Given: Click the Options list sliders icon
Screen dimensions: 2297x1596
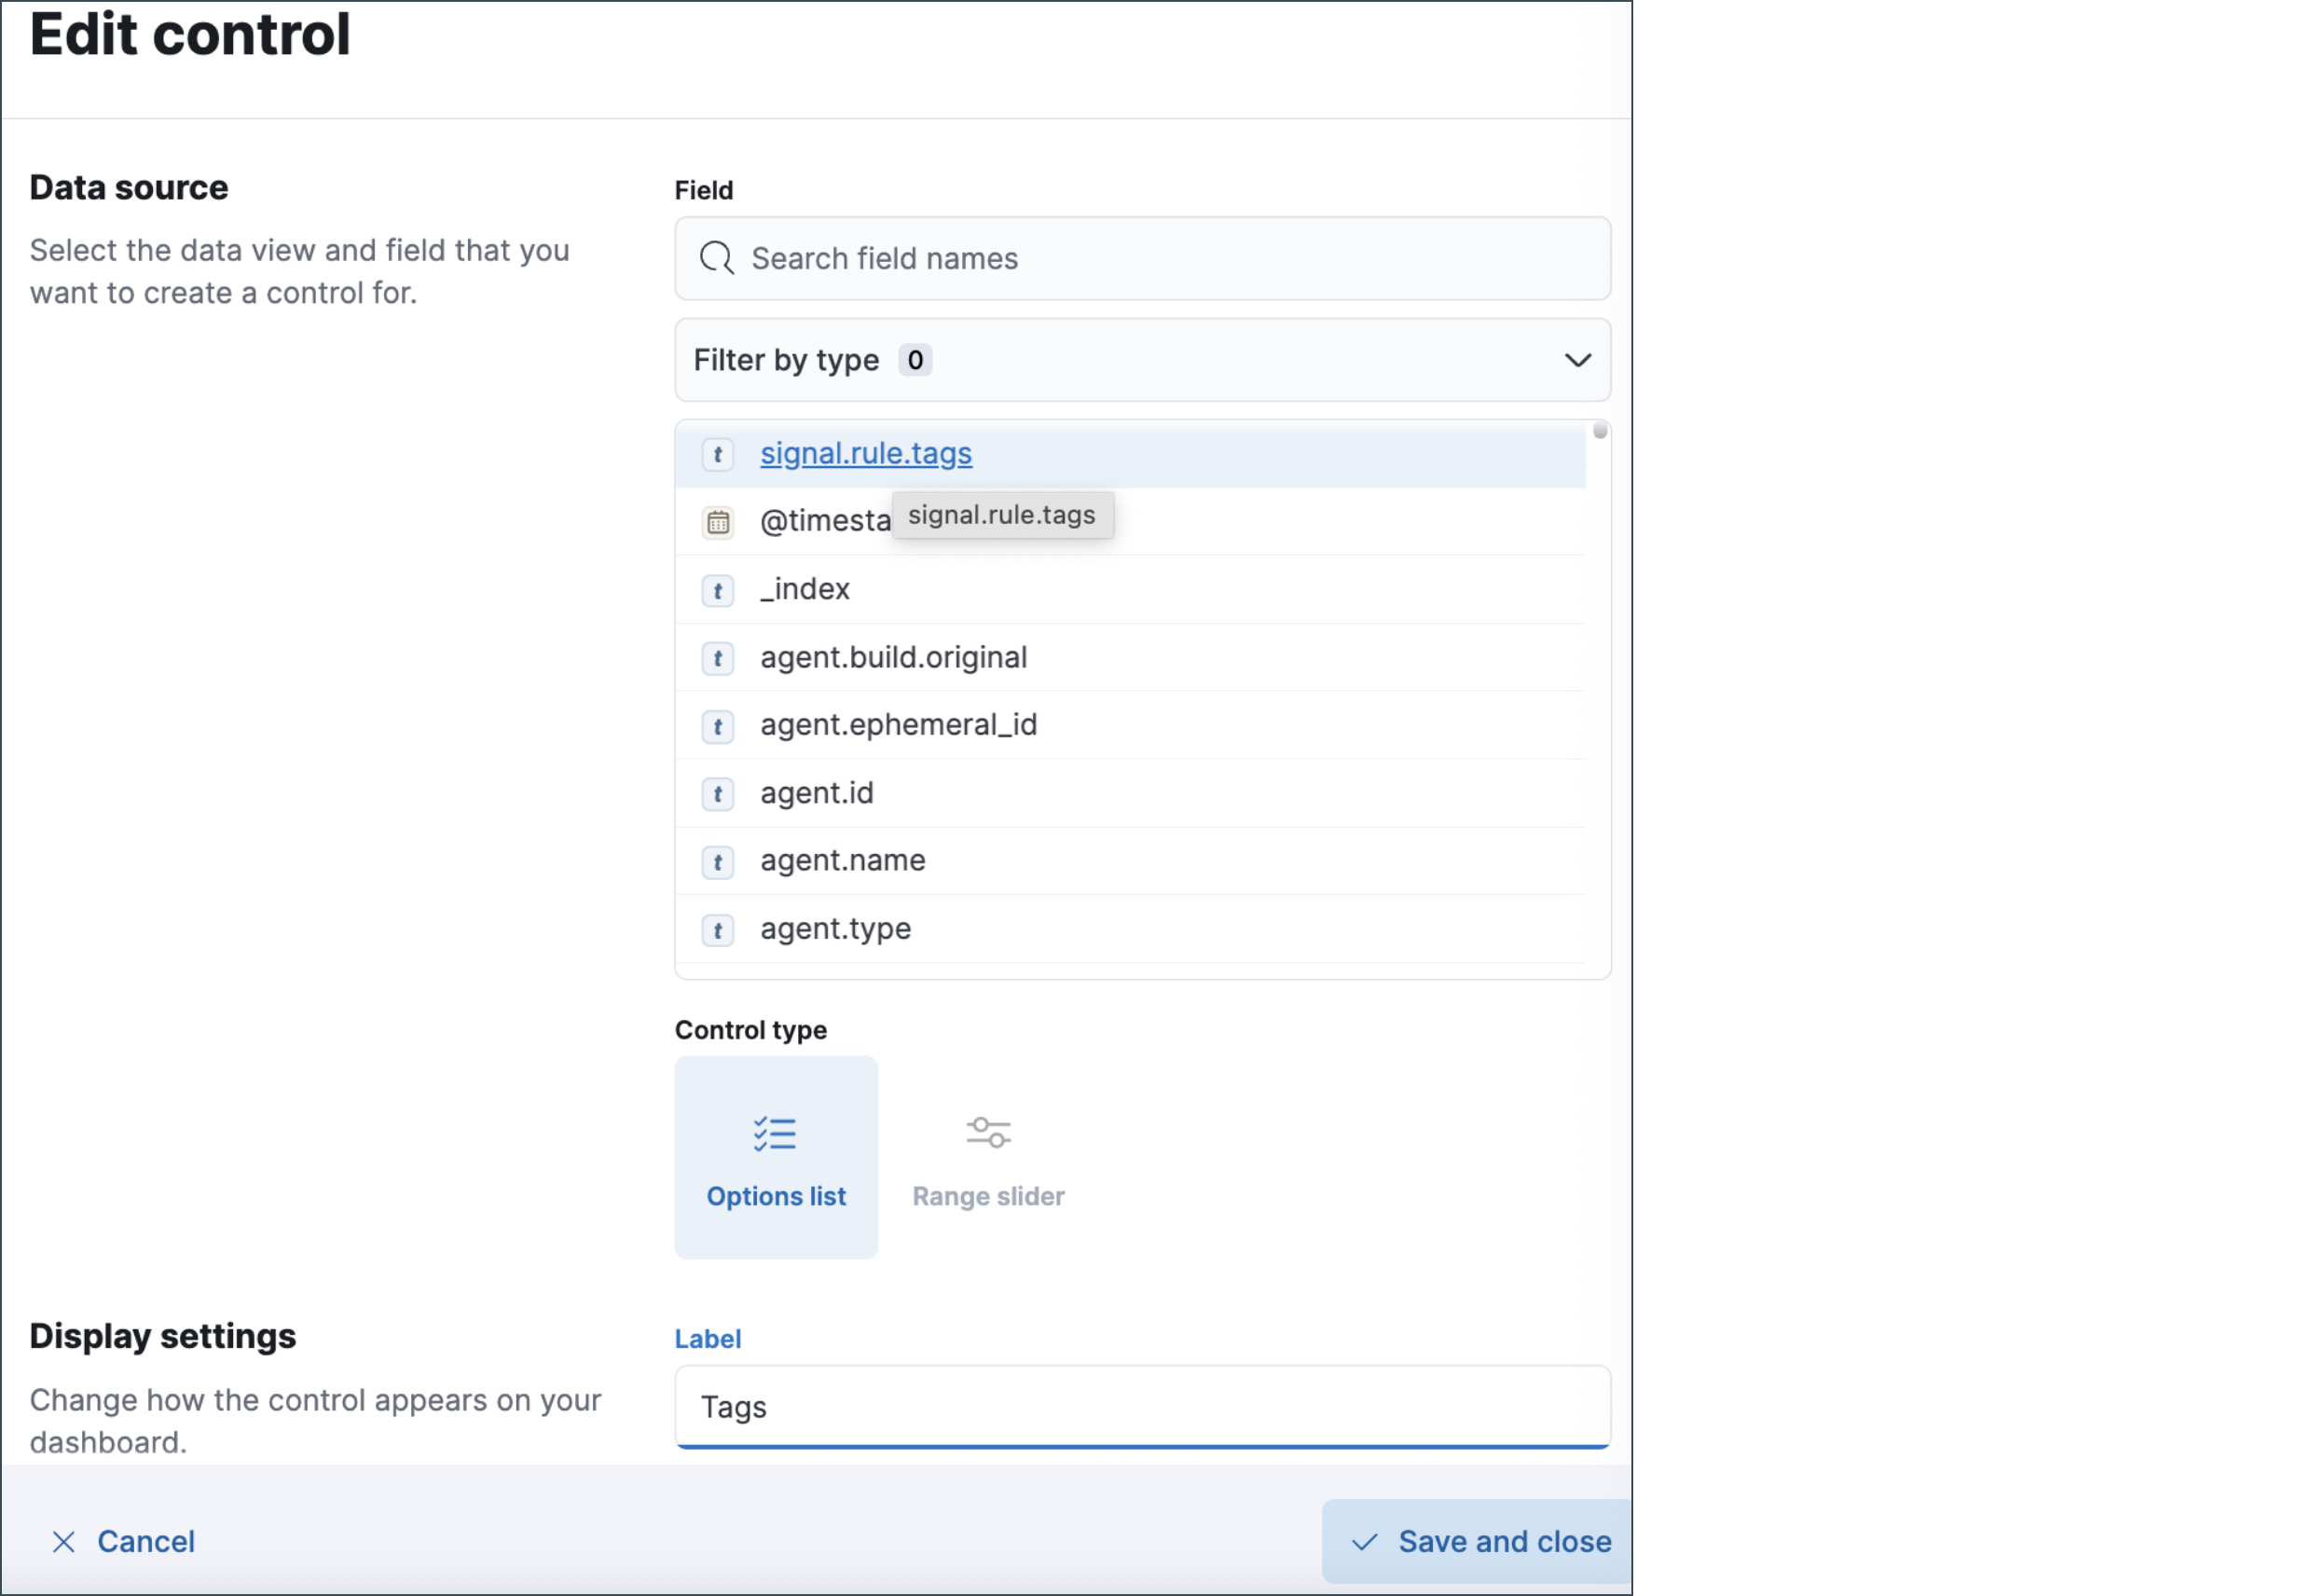Looking at the screenshot, I should coord(775,1133).
